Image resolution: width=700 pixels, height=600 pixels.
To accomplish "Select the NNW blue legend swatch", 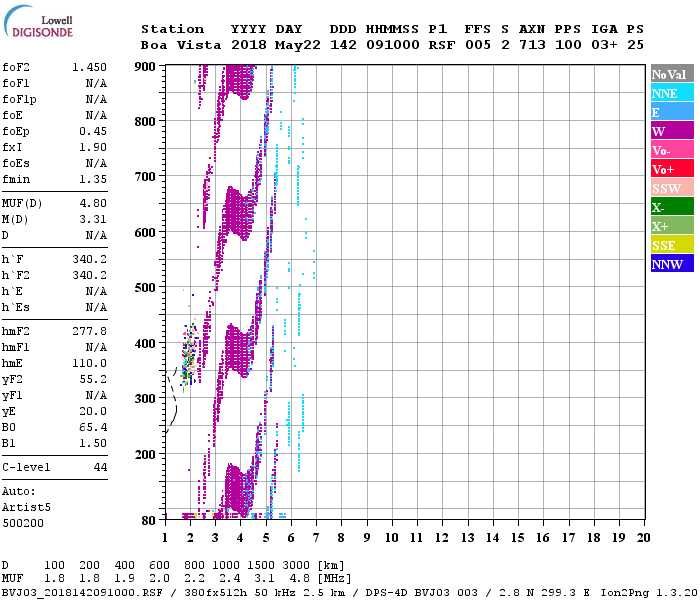I will (x=672, y=264).
